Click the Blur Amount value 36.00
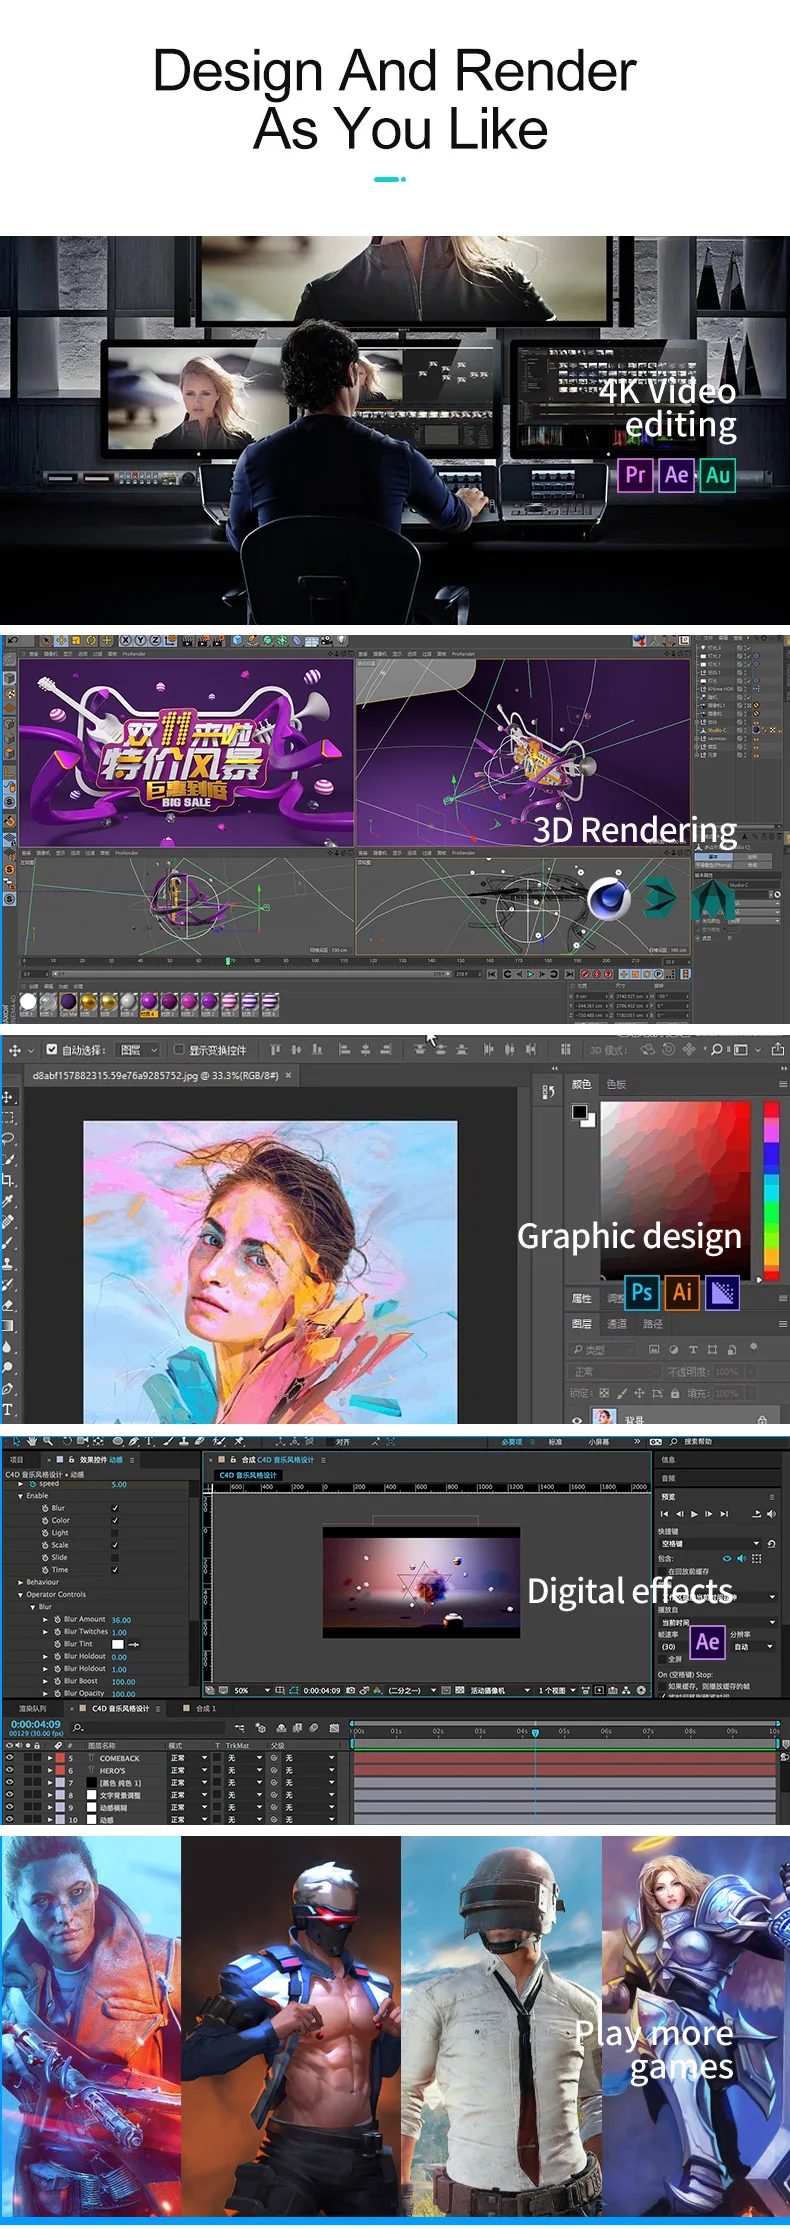Viewport: 790px width, 2229px height. (x=121, y=1620)
